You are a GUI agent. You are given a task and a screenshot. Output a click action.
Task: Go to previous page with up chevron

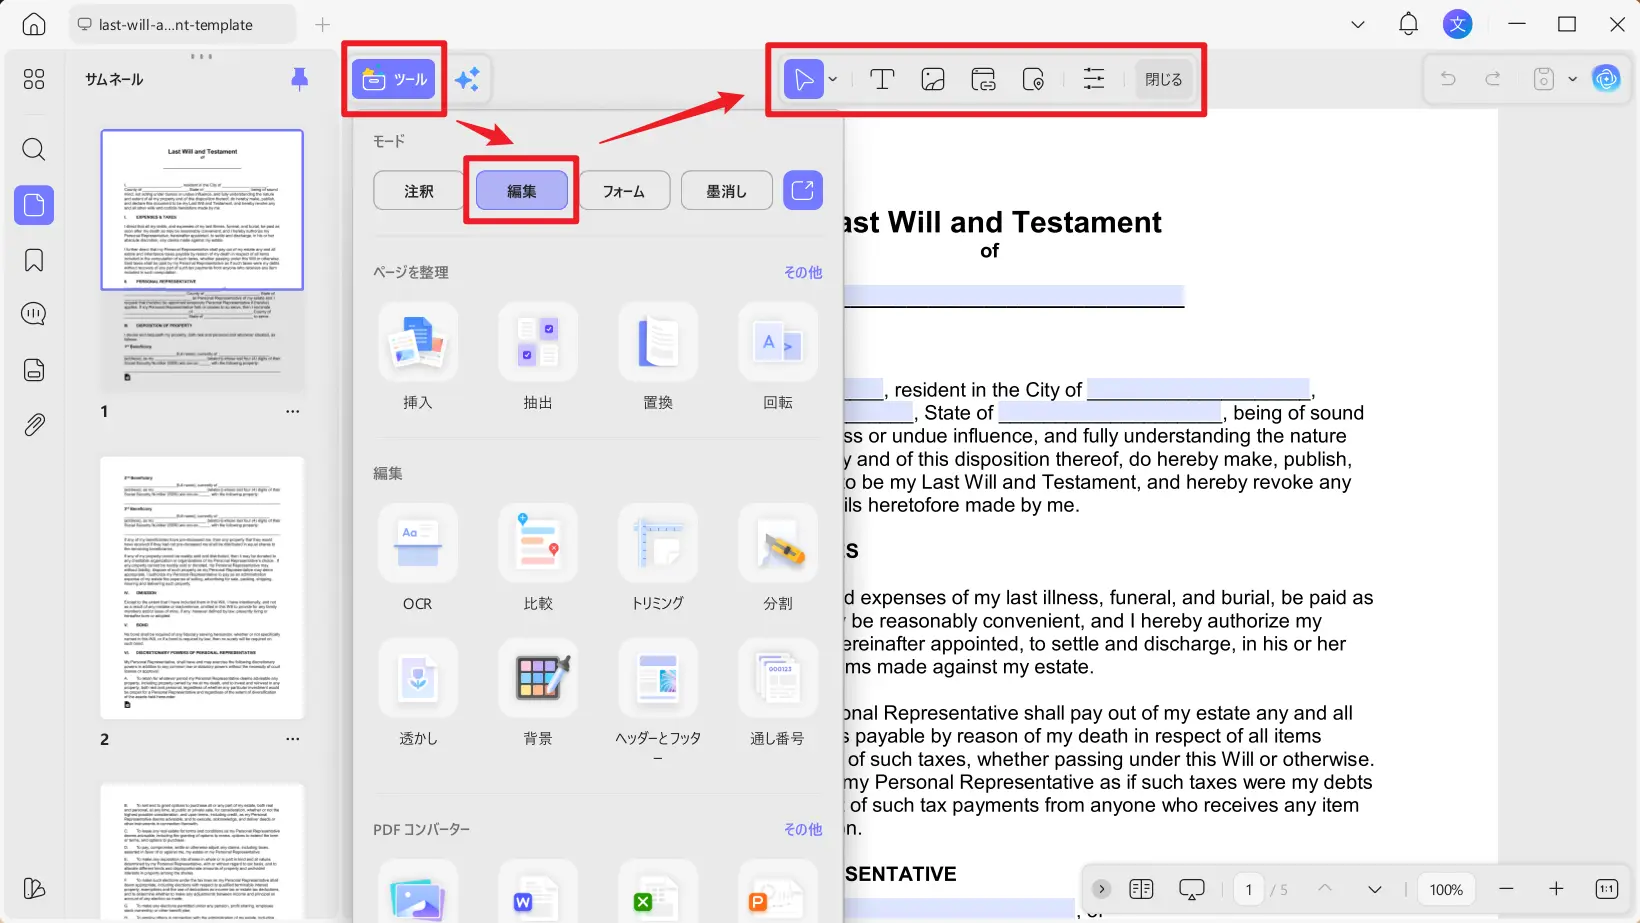pos(1325,889)
